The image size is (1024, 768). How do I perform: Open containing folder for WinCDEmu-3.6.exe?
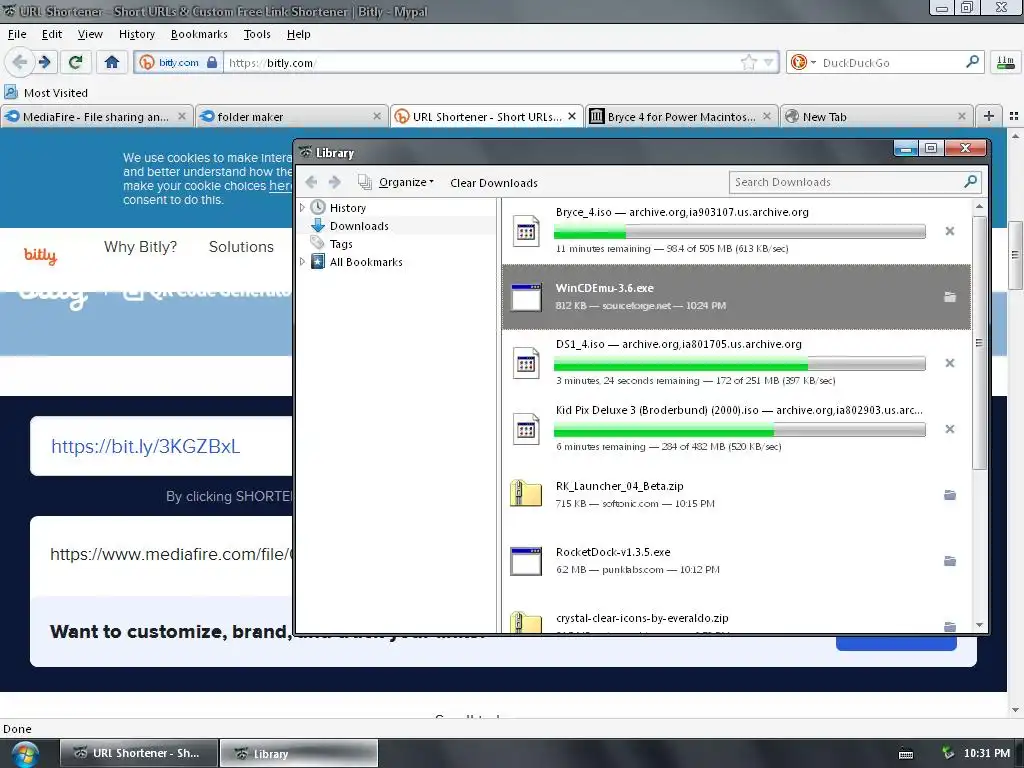click(950, 297)
